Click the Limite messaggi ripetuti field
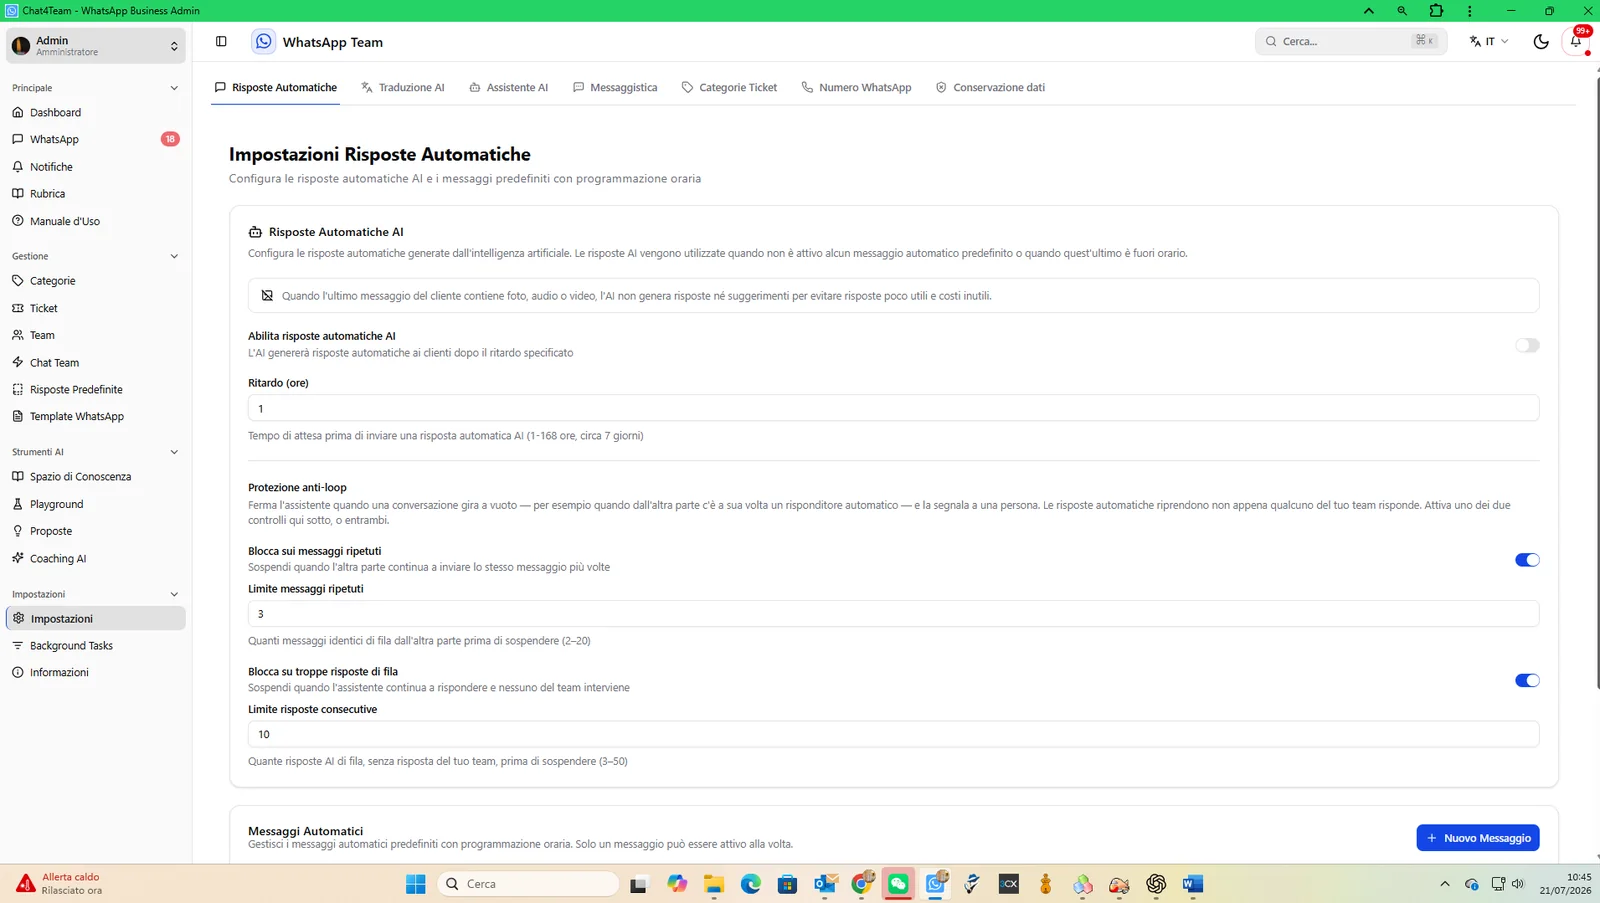The image size is (1600, 903). (893, 614)
